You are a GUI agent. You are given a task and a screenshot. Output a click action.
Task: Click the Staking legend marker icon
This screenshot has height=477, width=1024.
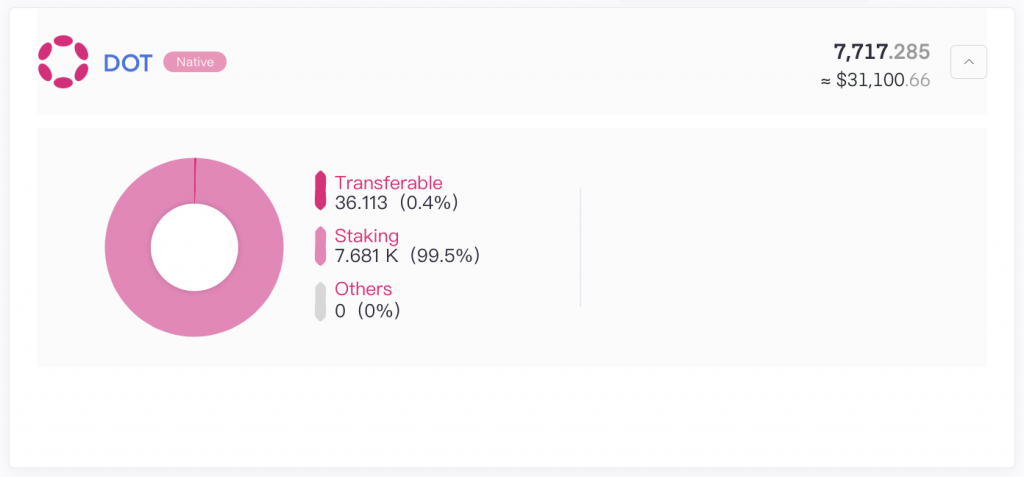coord(320,246)
